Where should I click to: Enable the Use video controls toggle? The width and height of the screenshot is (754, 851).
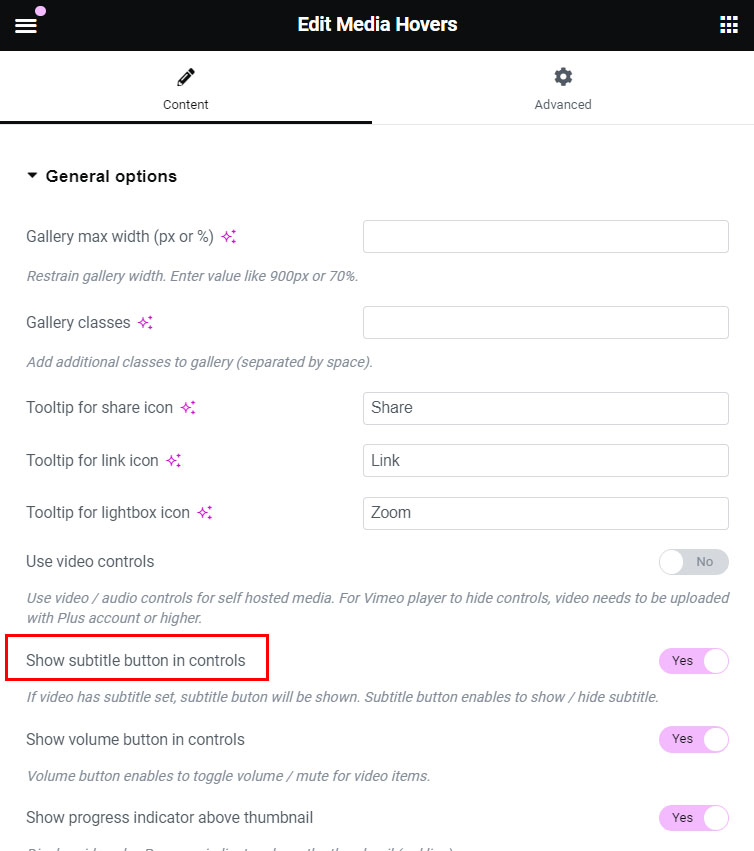pyautogui.click(x=693, y=562)
